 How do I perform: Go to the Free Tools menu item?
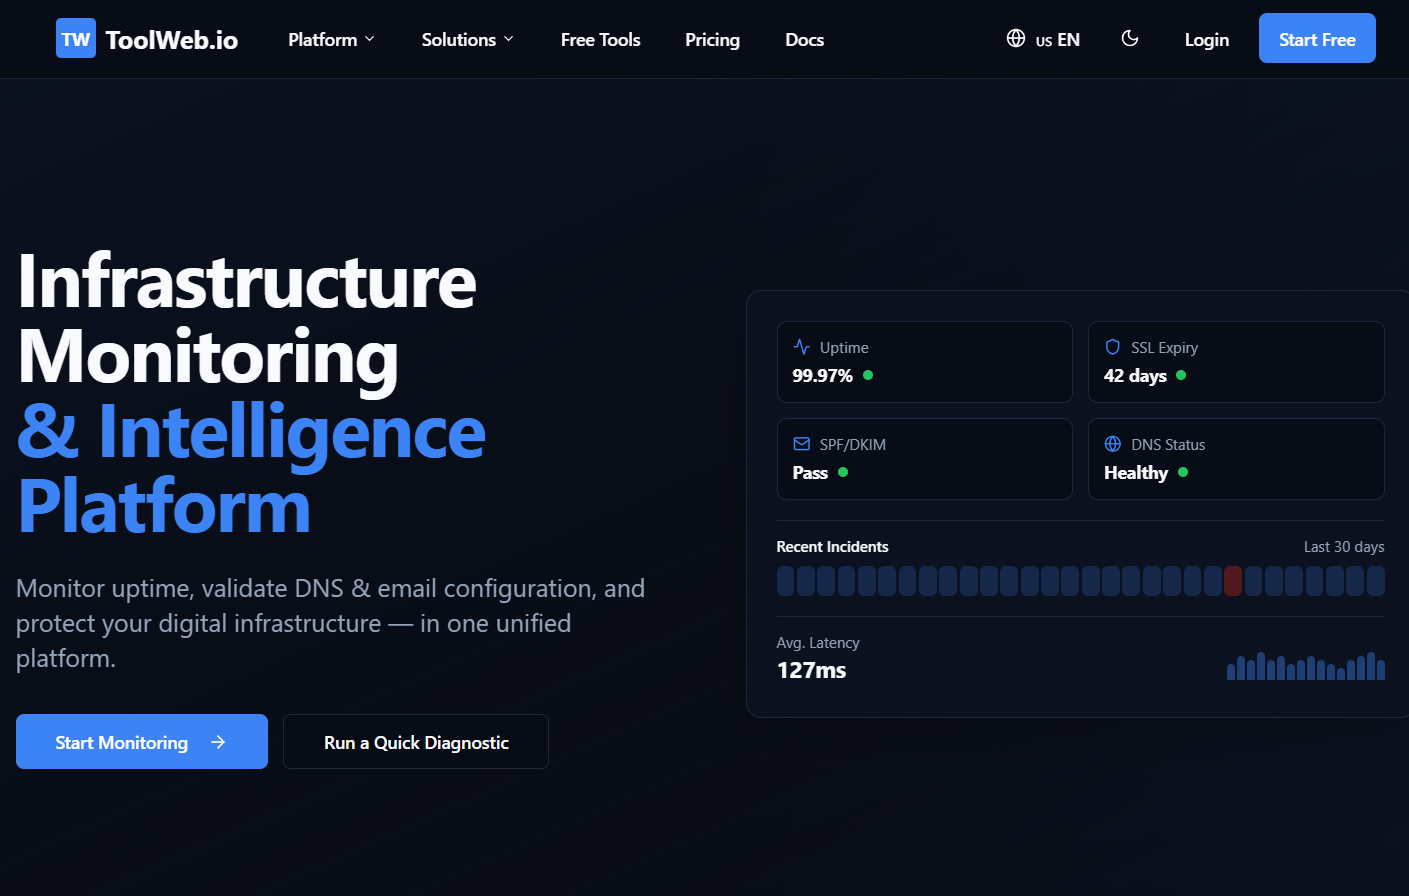600,39
